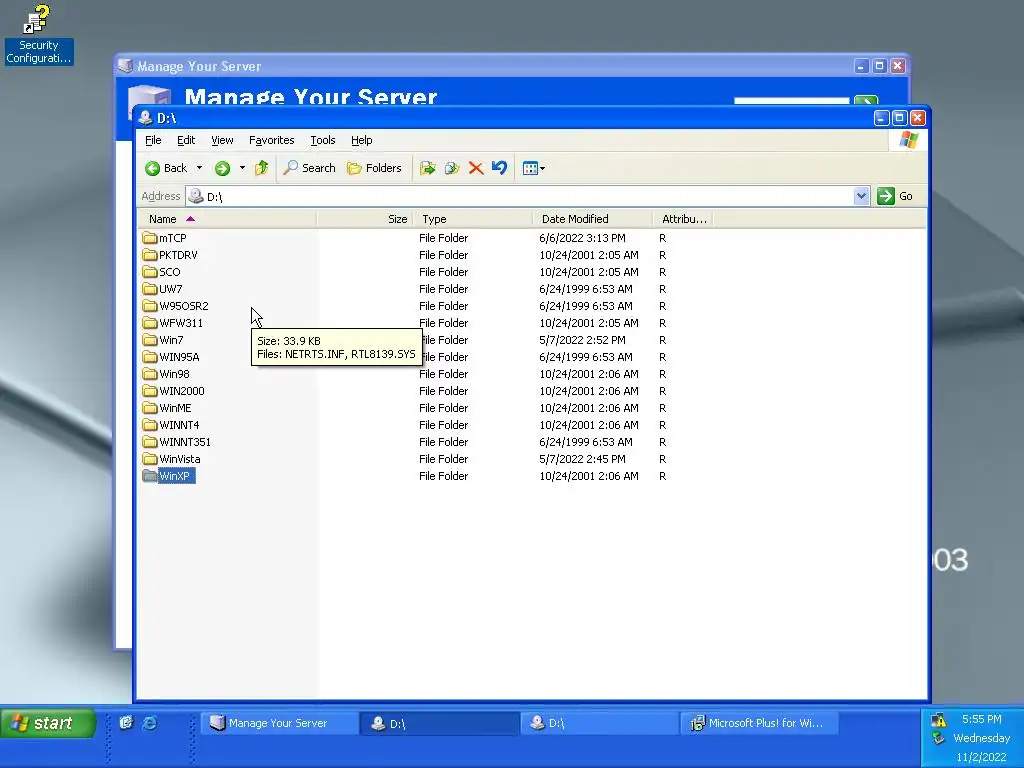Open the Views dropdown arrow

[x=543, y=168]
